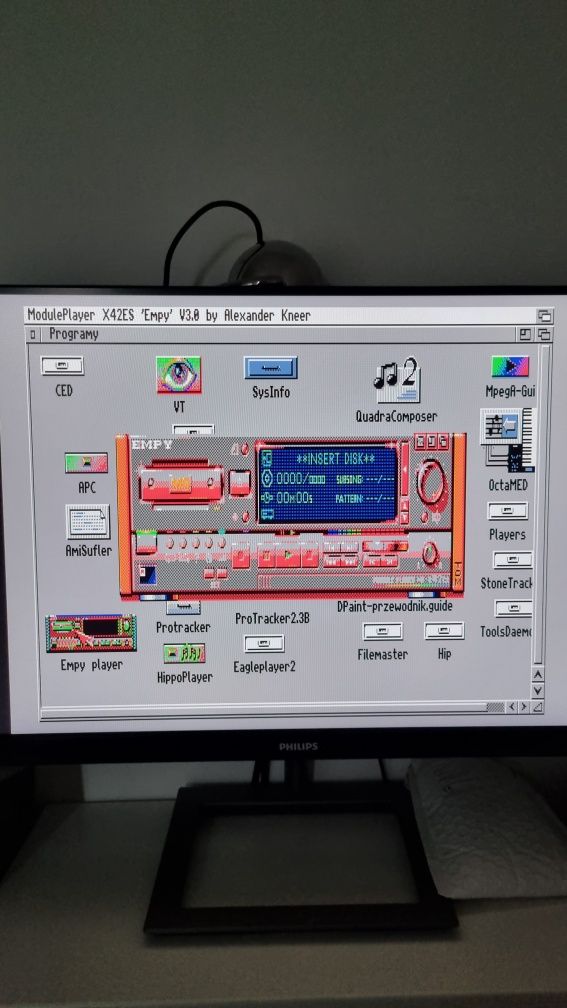Open the CED drawer icon
This screenshot has width=567, height=1008.
point(62,366)
